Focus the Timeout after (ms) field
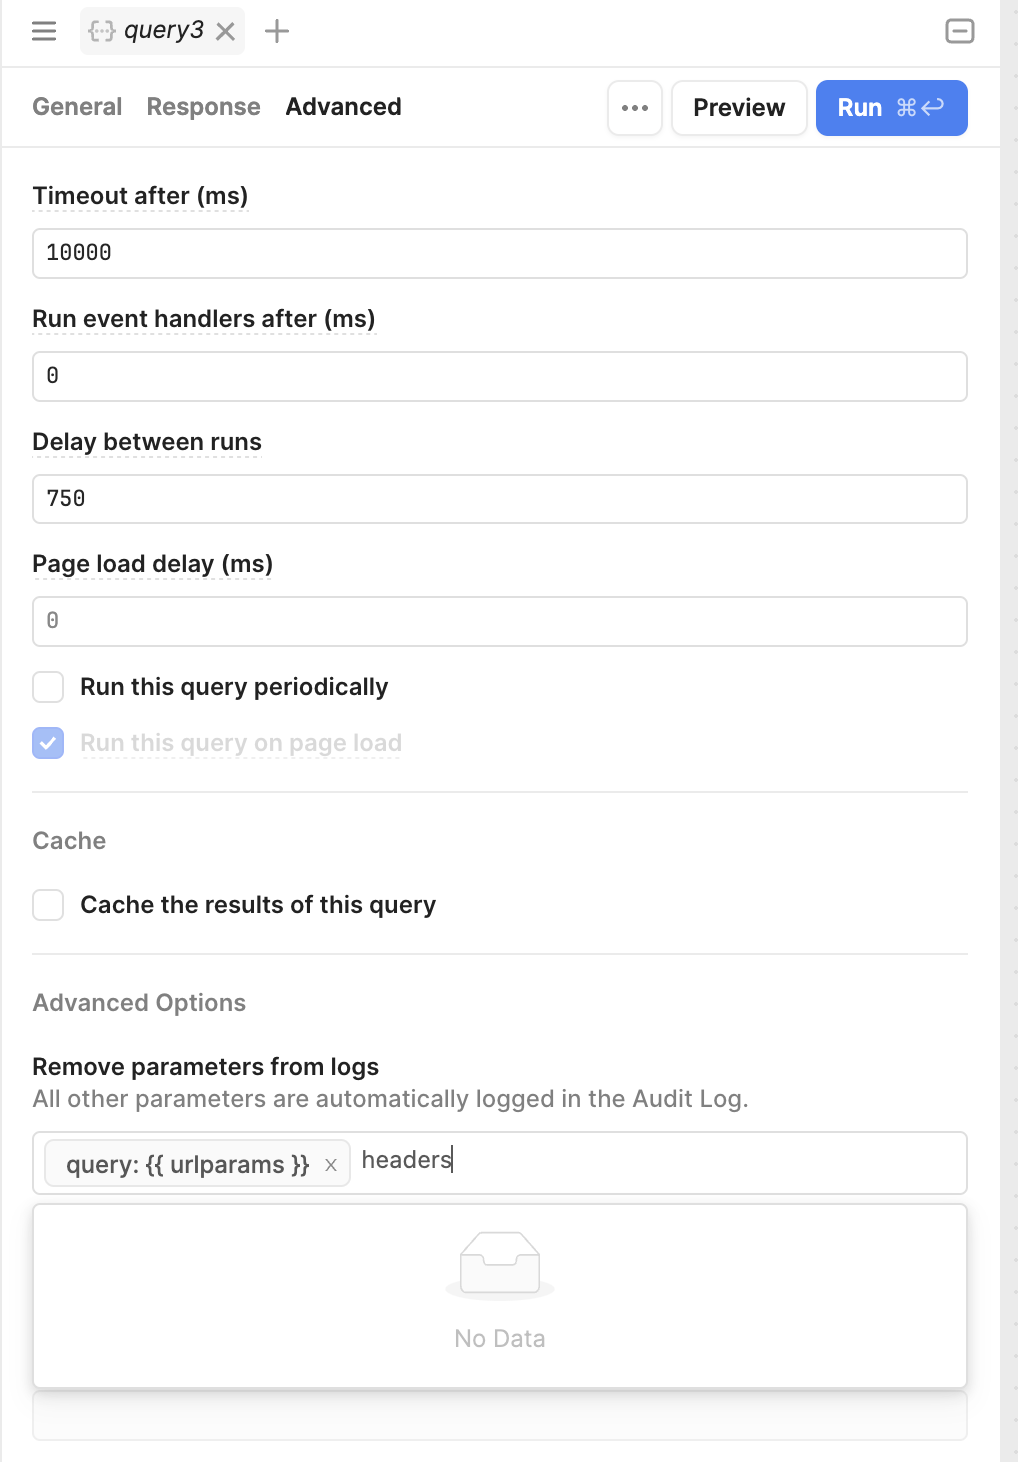Screen dimensions: 1018x1462 tap(500, 253)
